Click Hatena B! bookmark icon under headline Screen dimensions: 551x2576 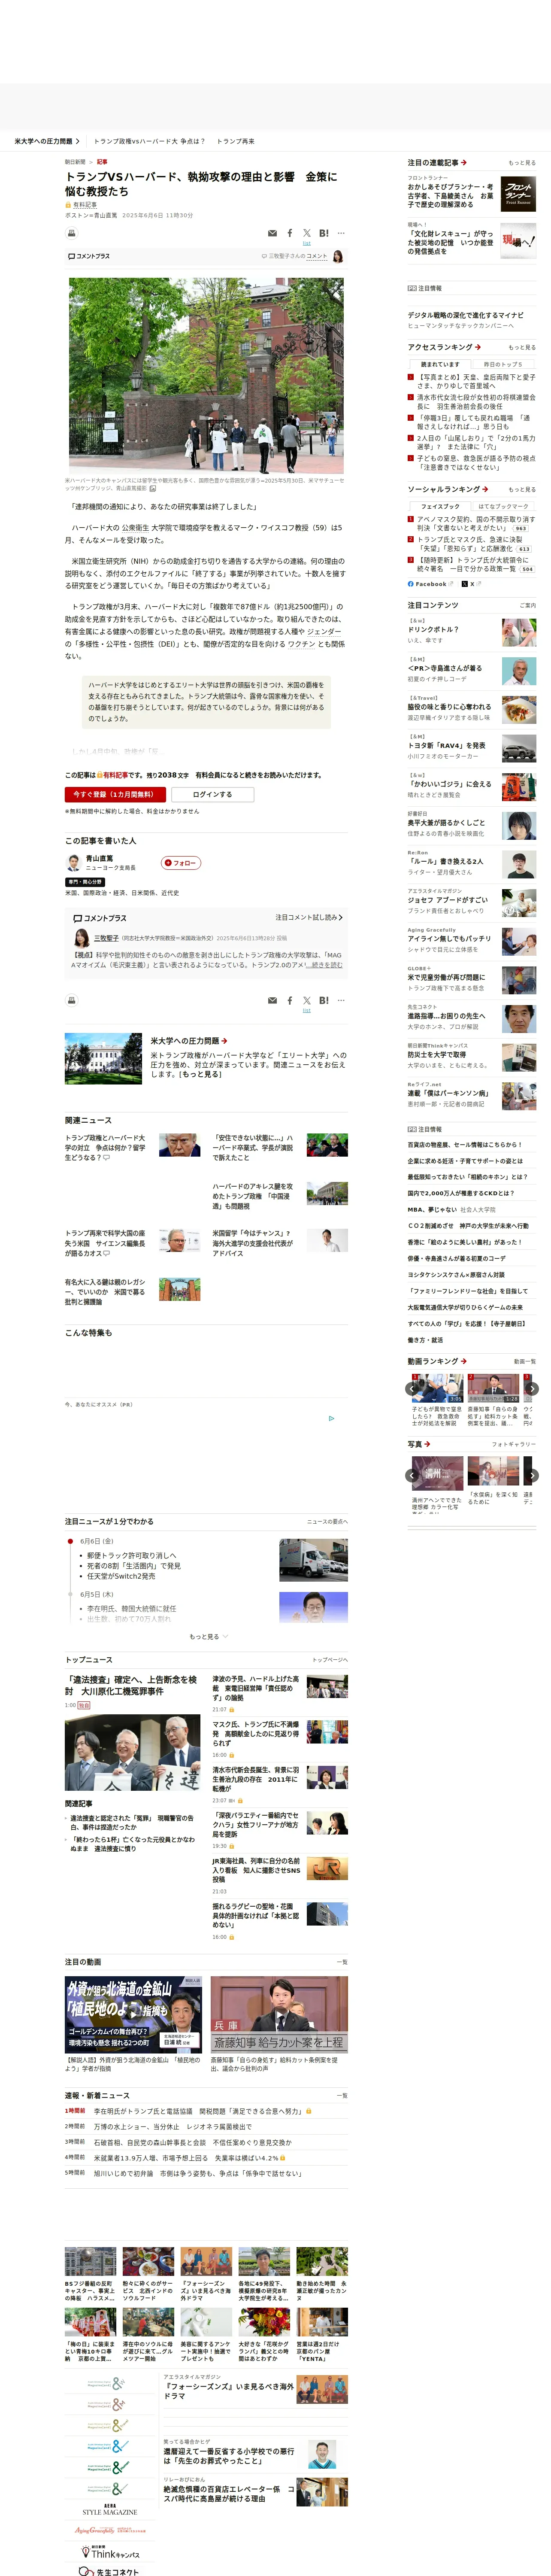tap(324, 233)
